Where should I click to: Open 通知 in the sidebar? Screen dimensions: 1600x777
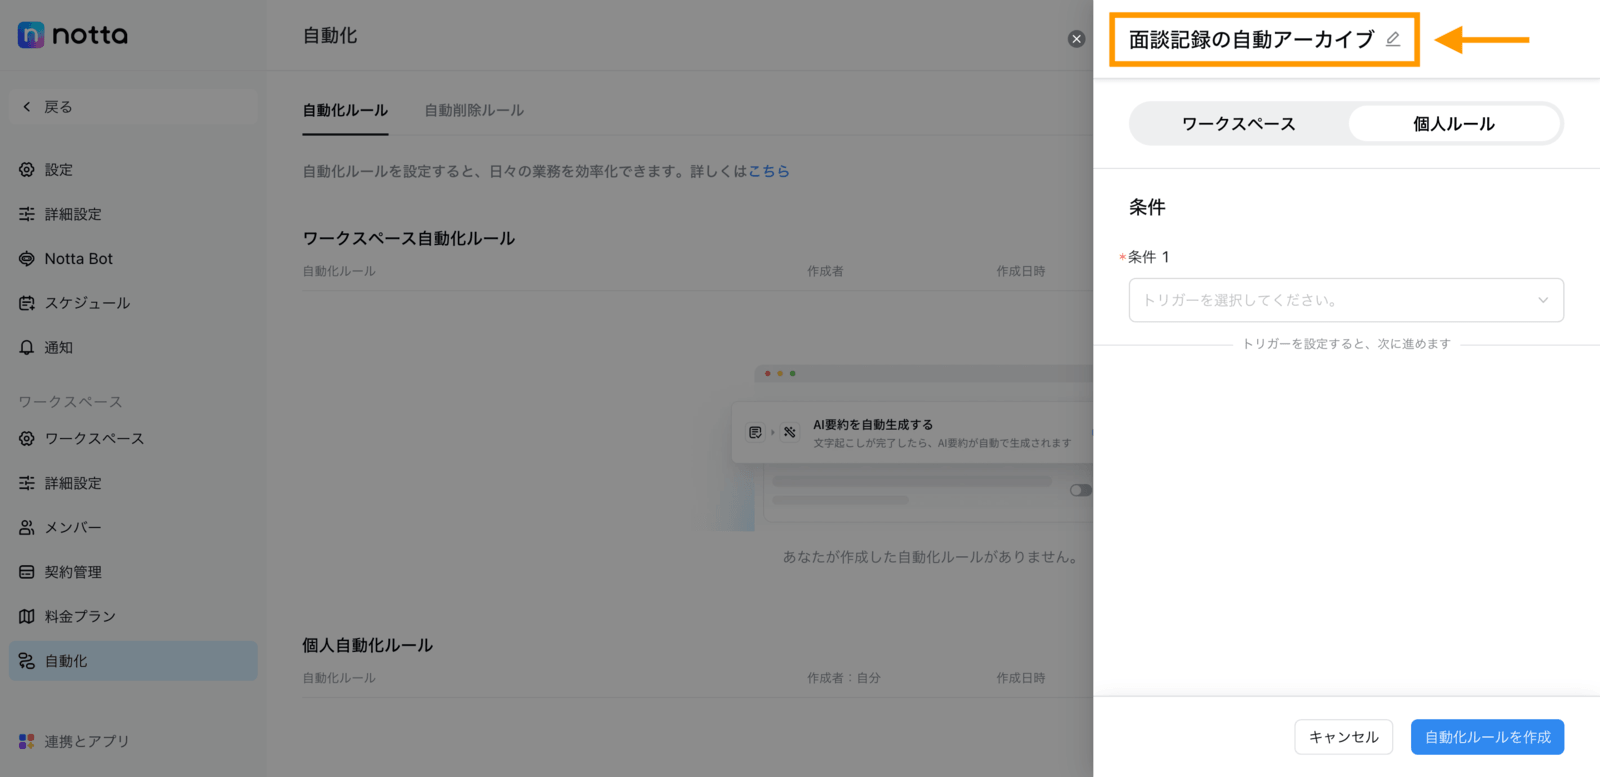(133, 348)
